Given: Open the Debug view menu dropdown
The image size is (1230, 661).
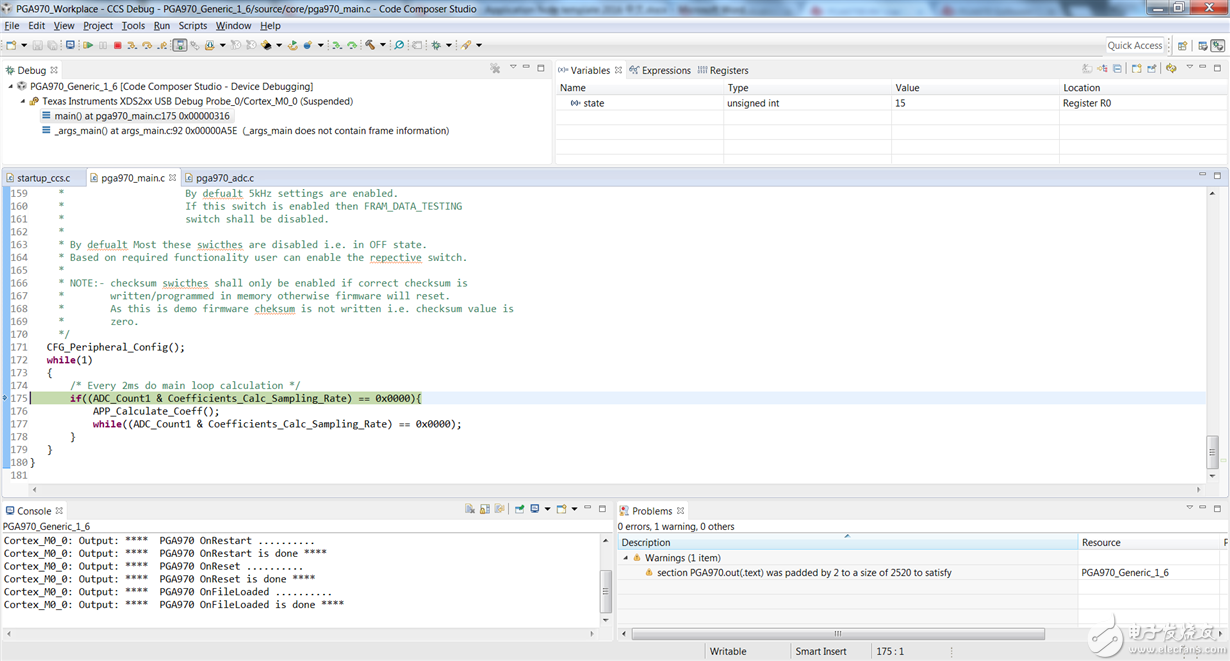Looking at the screenshot, I should click(513, 68).
